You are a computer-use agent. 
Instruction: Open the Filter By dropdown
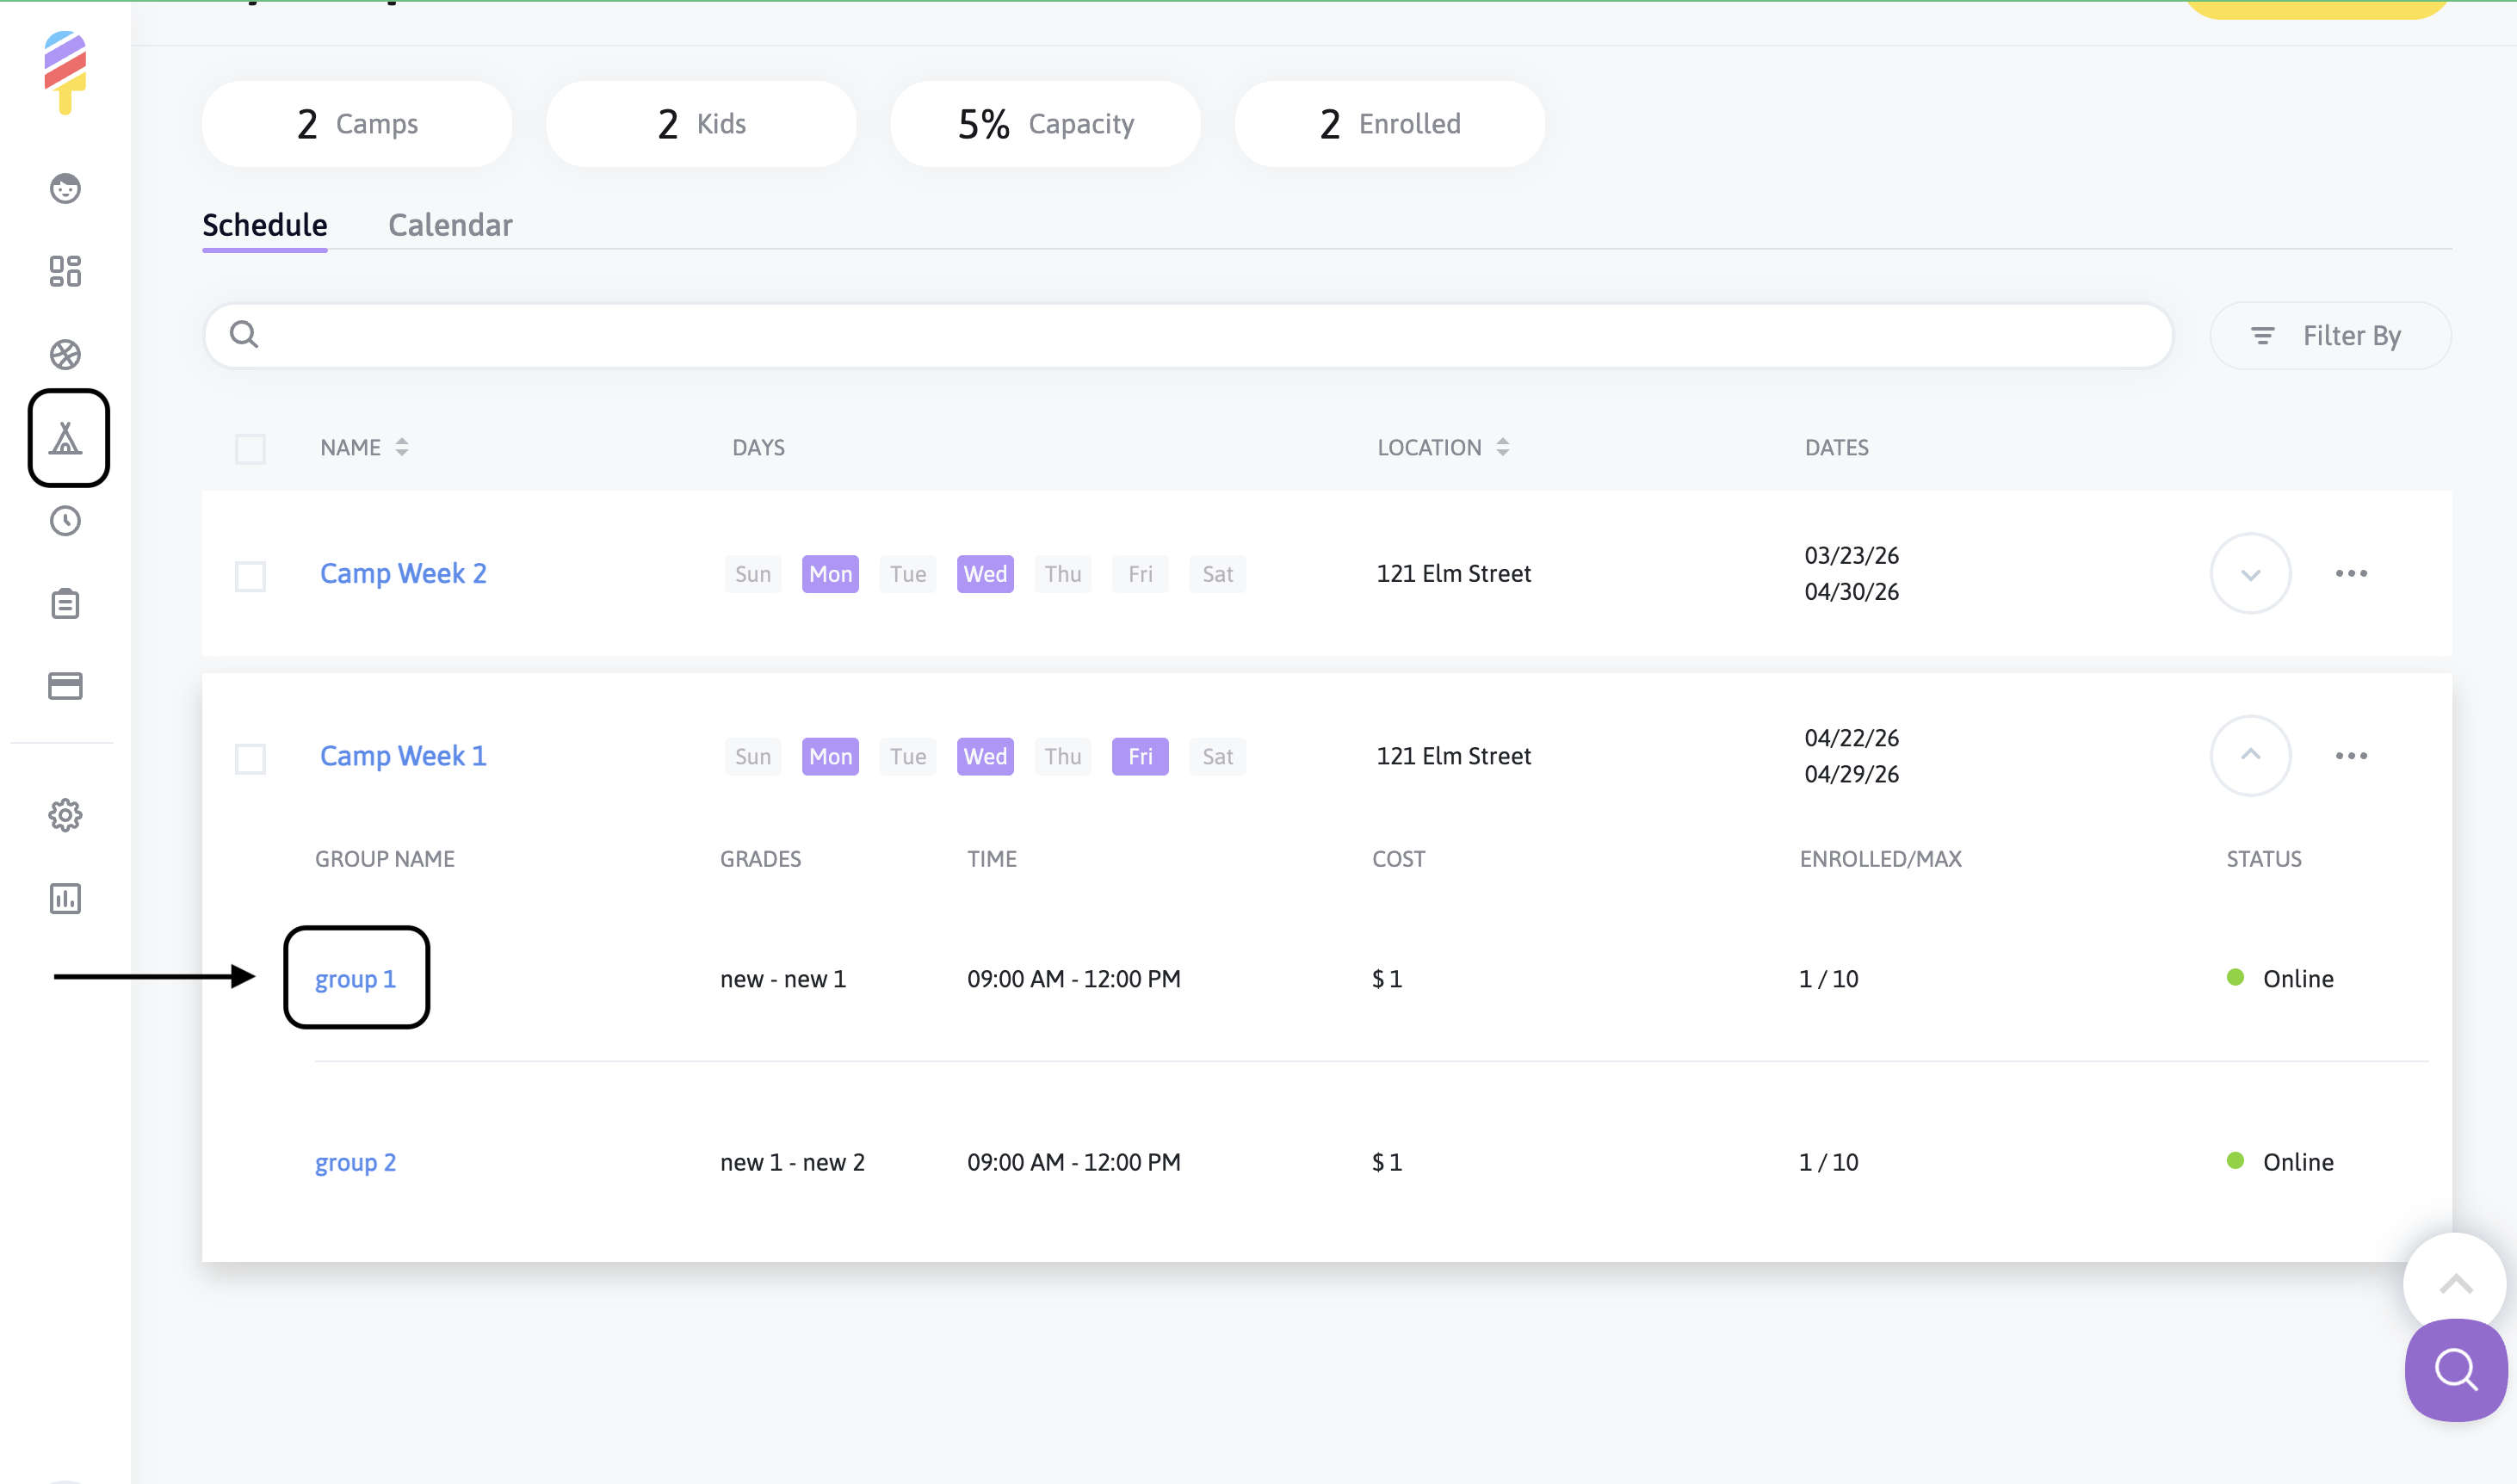point(2329,336)
